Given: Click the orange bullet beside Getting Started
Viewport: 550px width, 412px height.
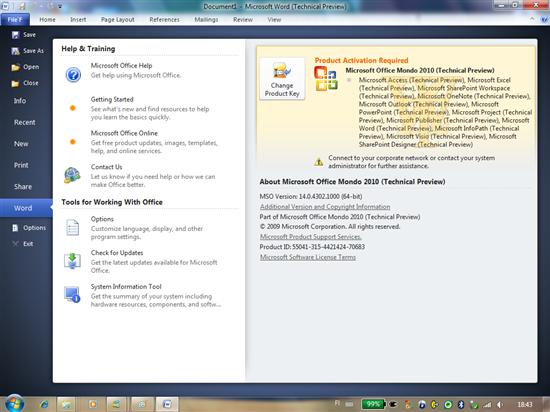Looking at the screenshot, I should (x=73, y=108).
